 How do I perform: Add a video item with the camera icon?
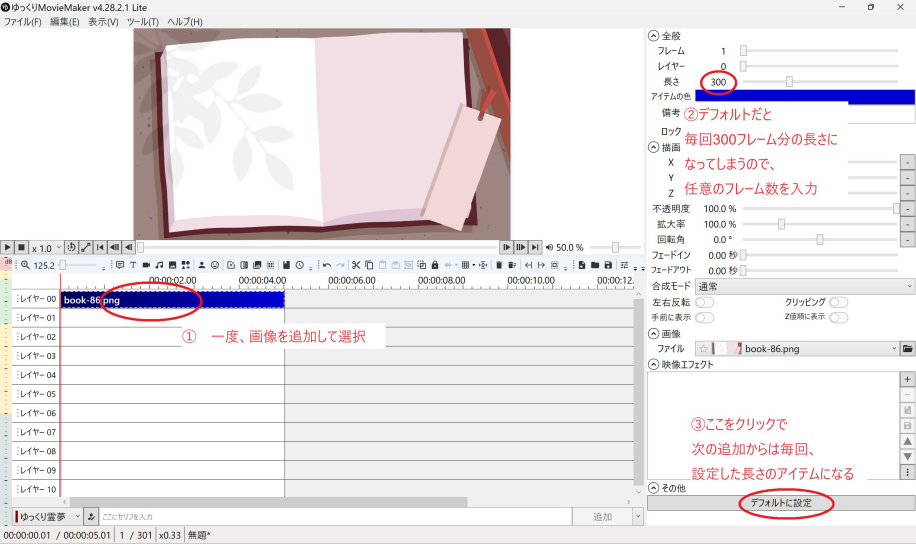pyautogui.click(x=146, y=265)
